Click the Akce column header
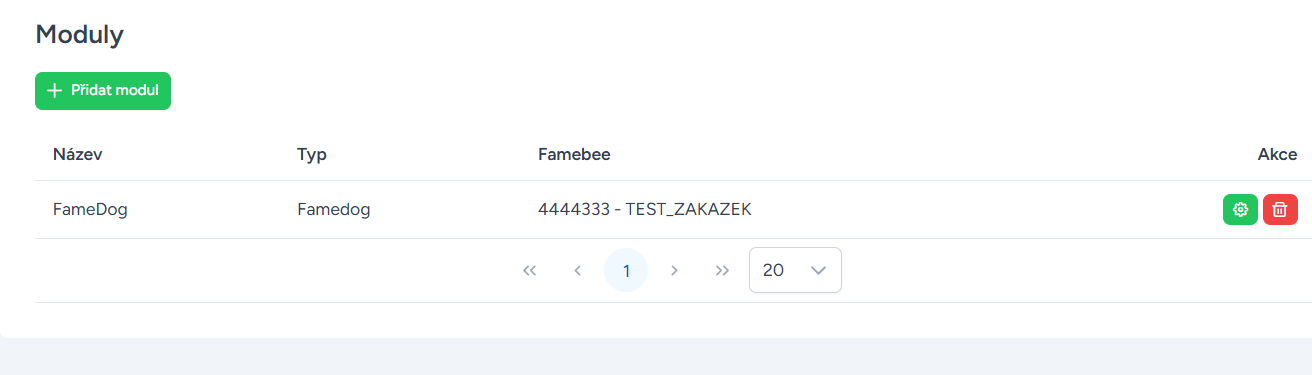The image size is (1312, 375). coord(1277,154)
